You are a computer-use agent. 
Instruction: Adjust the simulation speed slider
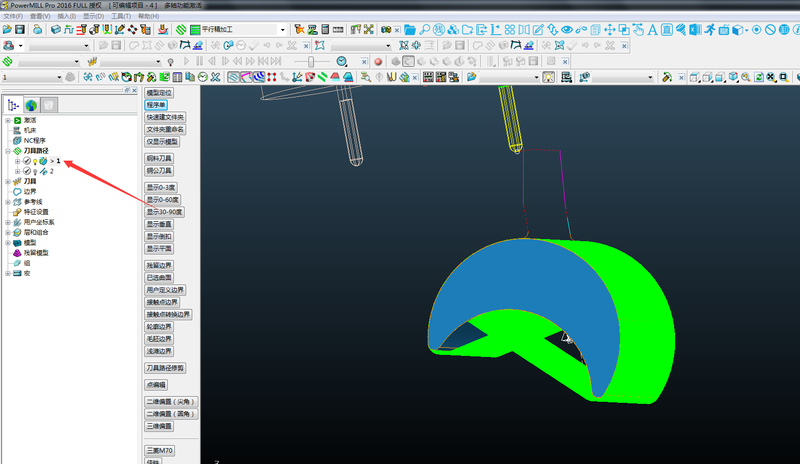(x=311, y=62)
